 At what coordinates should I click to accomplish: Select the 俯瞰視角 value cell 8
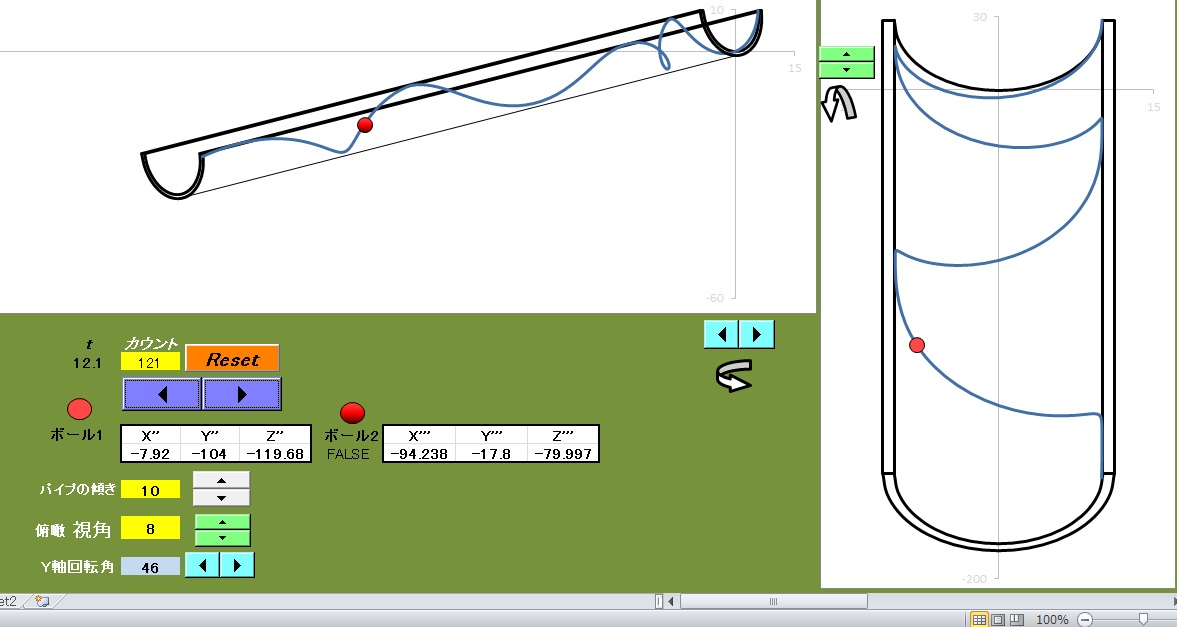tap(150, 529)
